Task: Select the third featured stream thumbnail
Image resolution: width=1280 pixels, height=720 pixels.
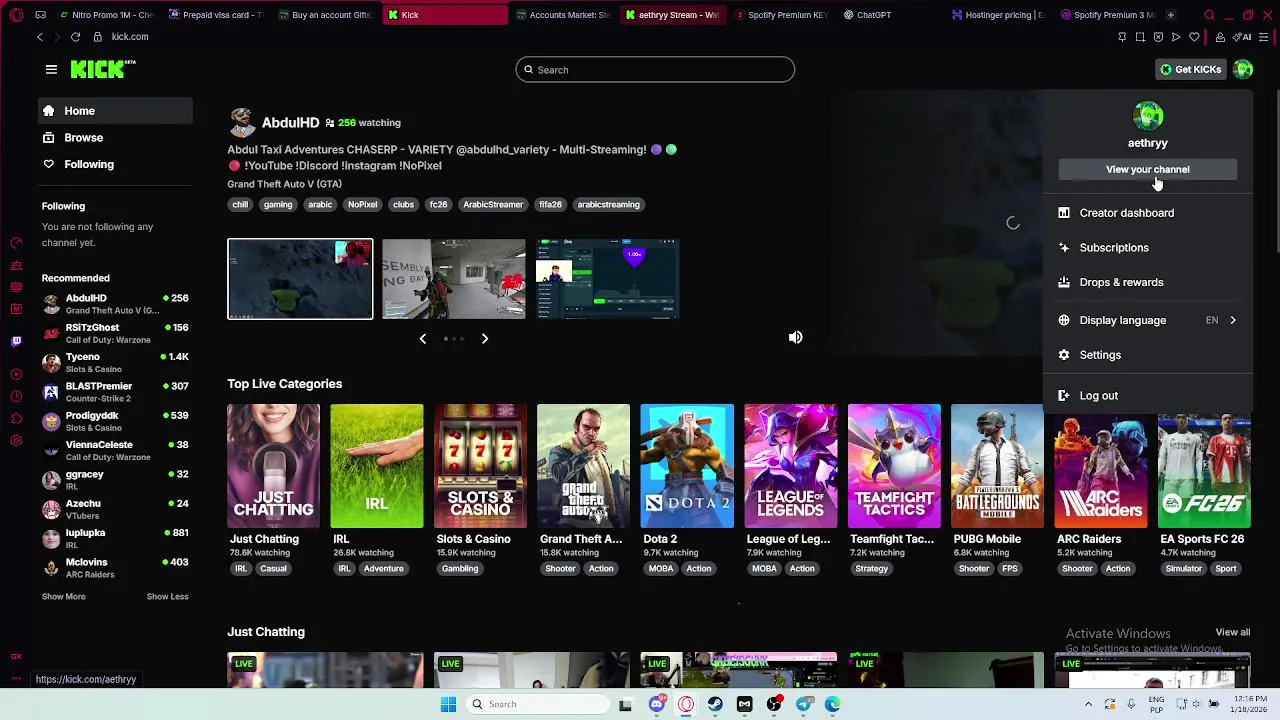Action: [608, 279]
